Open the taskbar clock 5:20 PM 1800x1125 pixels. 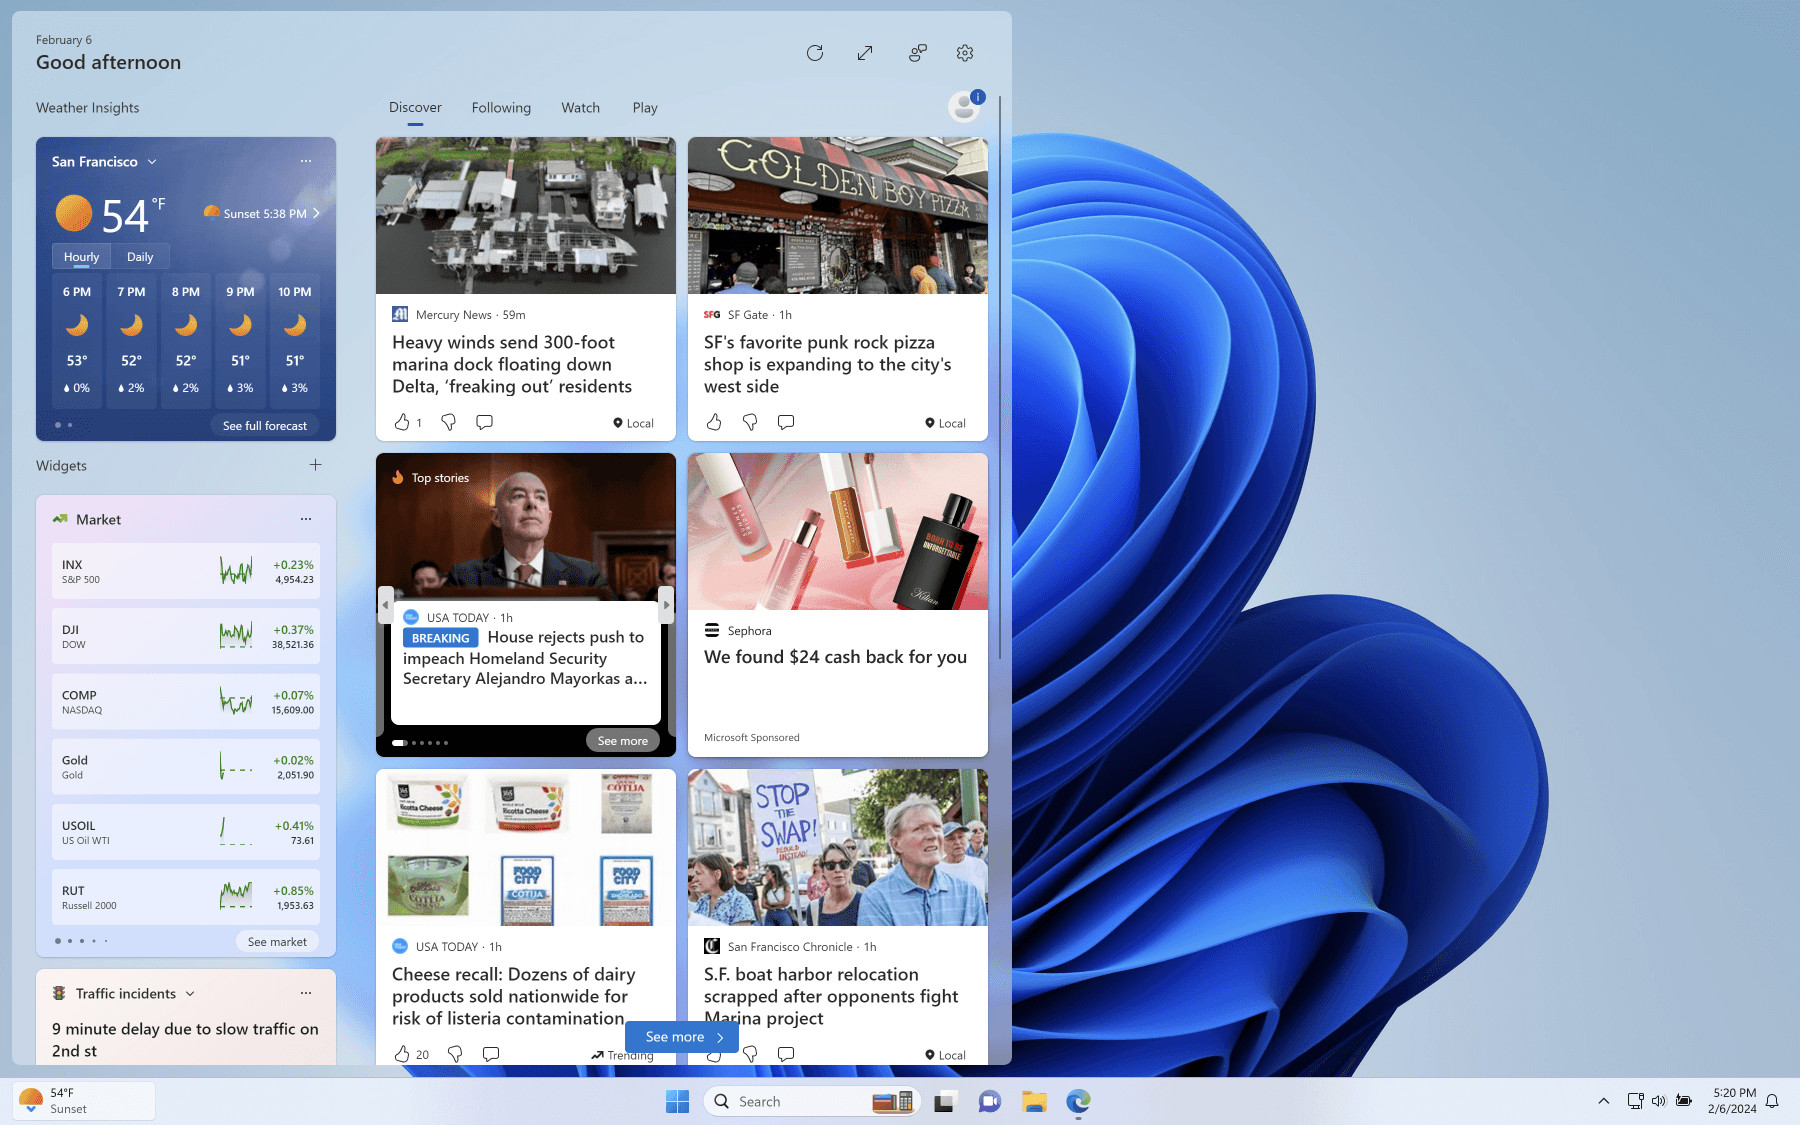[x=1733, y=1101]
